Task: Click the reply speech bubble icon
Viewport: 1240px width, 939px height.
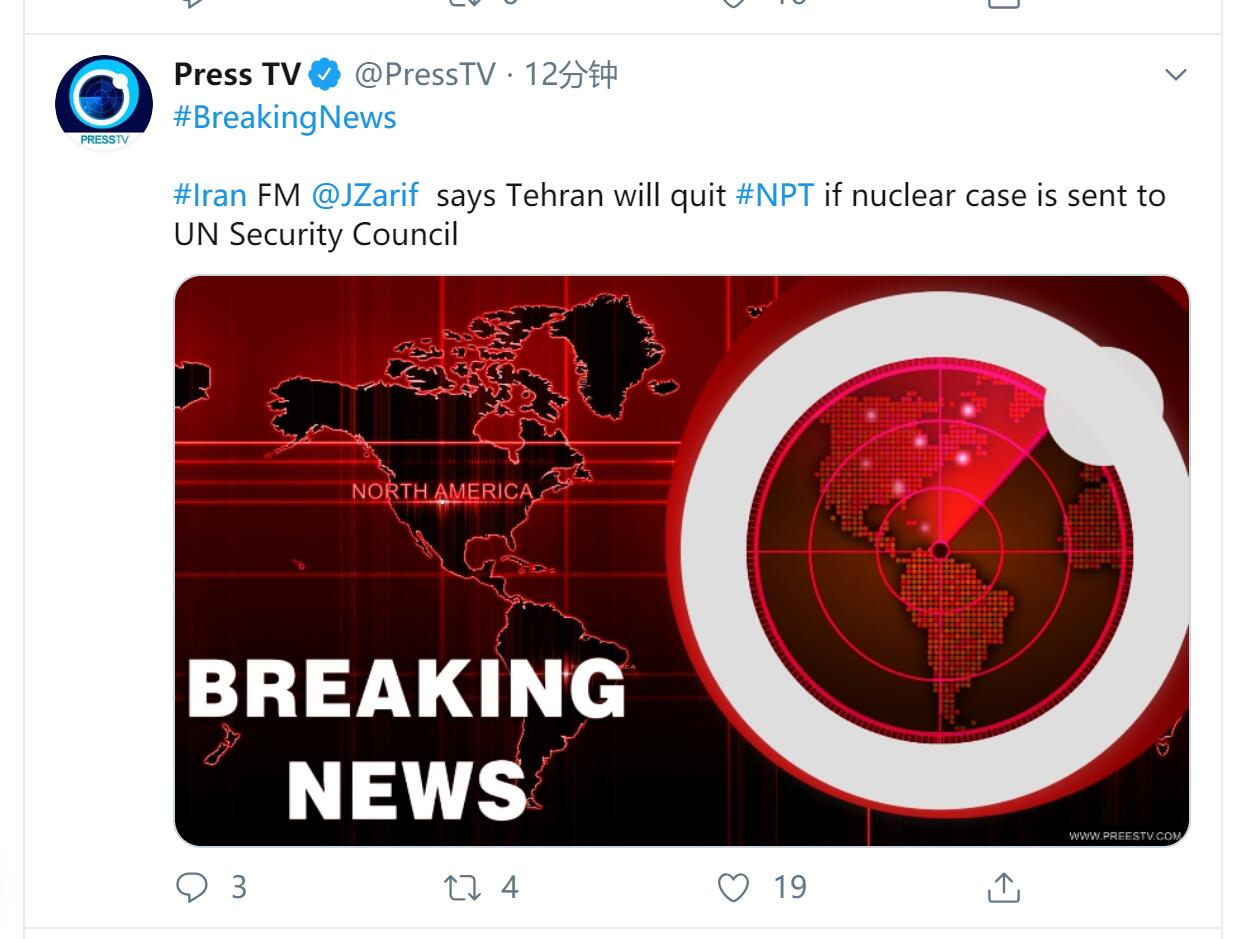Action: pos(191,887)
